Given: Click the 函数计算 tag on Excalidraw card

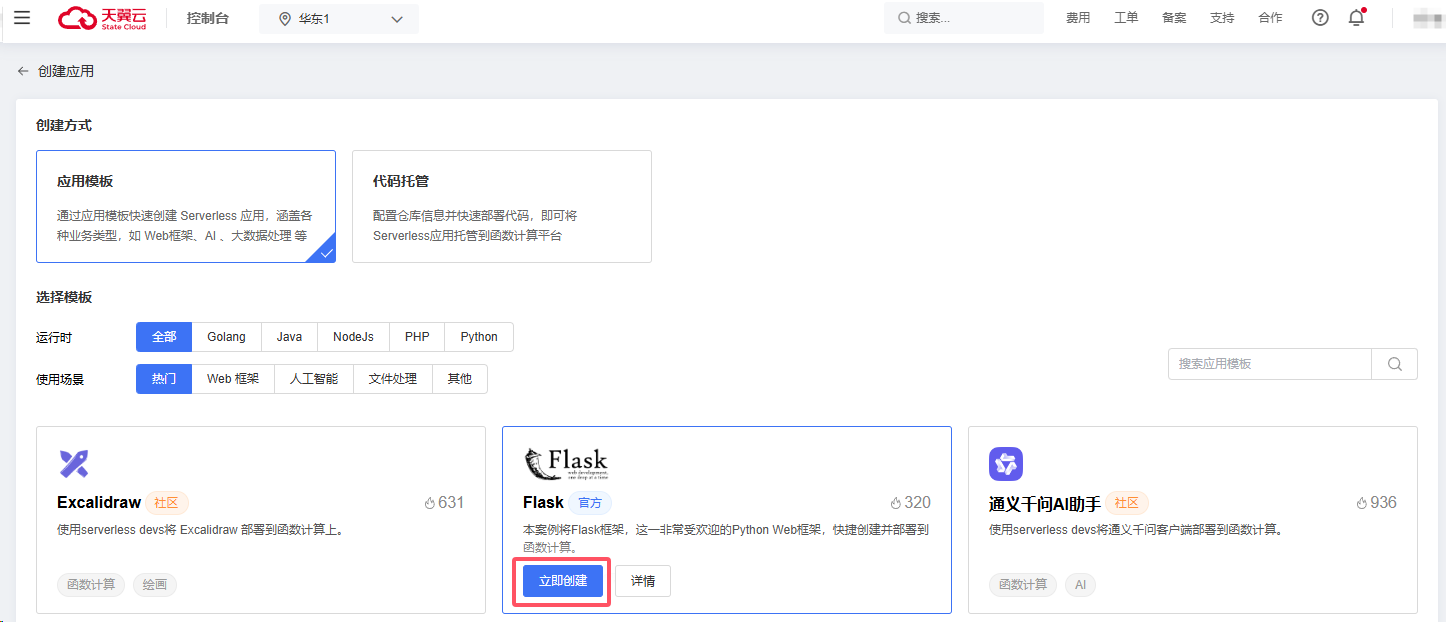Looking at the screenshot, I should (x=91, y=584).
